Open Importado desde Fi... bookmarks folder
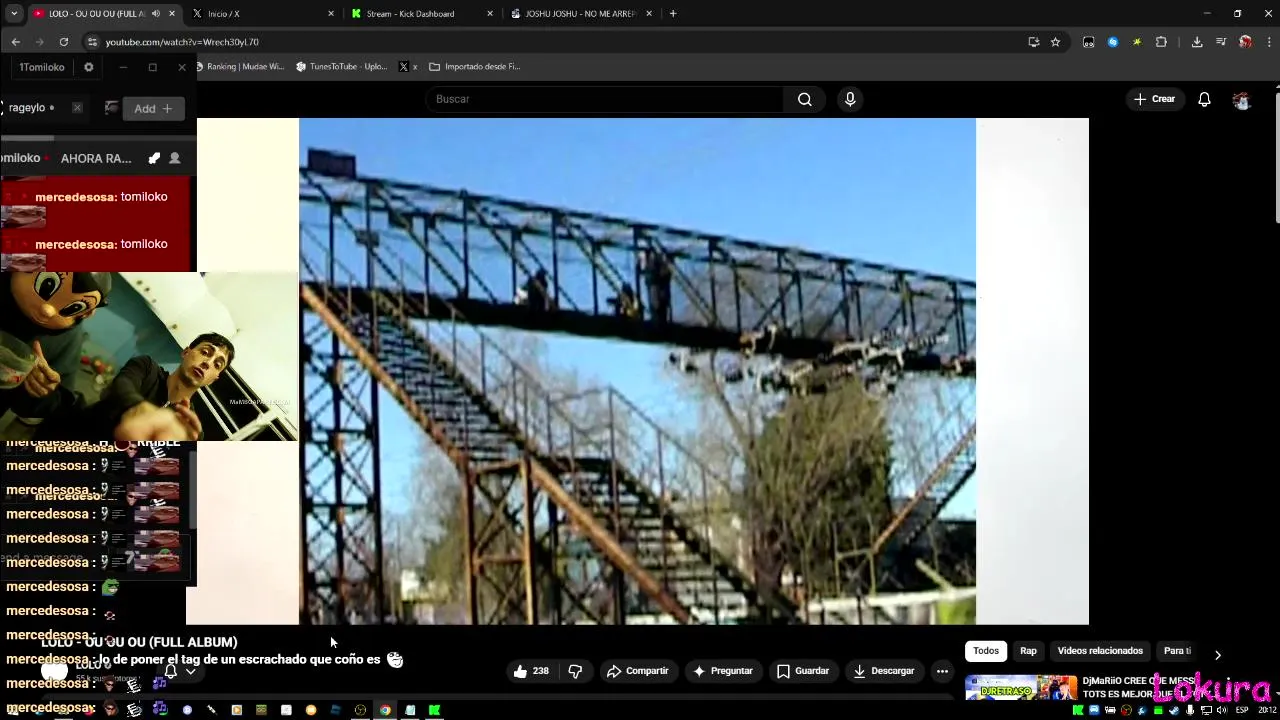Screen dimensions: 1280x720 (x=475, y=67)
